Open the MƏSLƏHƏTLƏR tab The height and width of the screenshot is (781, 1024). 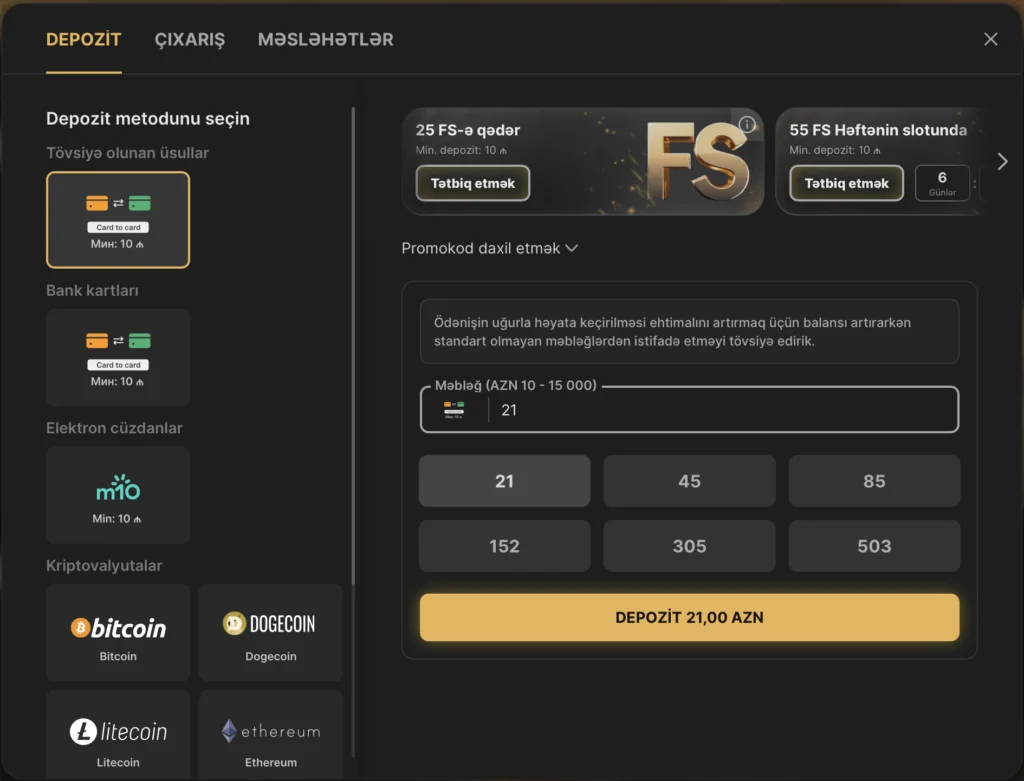point(325,39)
